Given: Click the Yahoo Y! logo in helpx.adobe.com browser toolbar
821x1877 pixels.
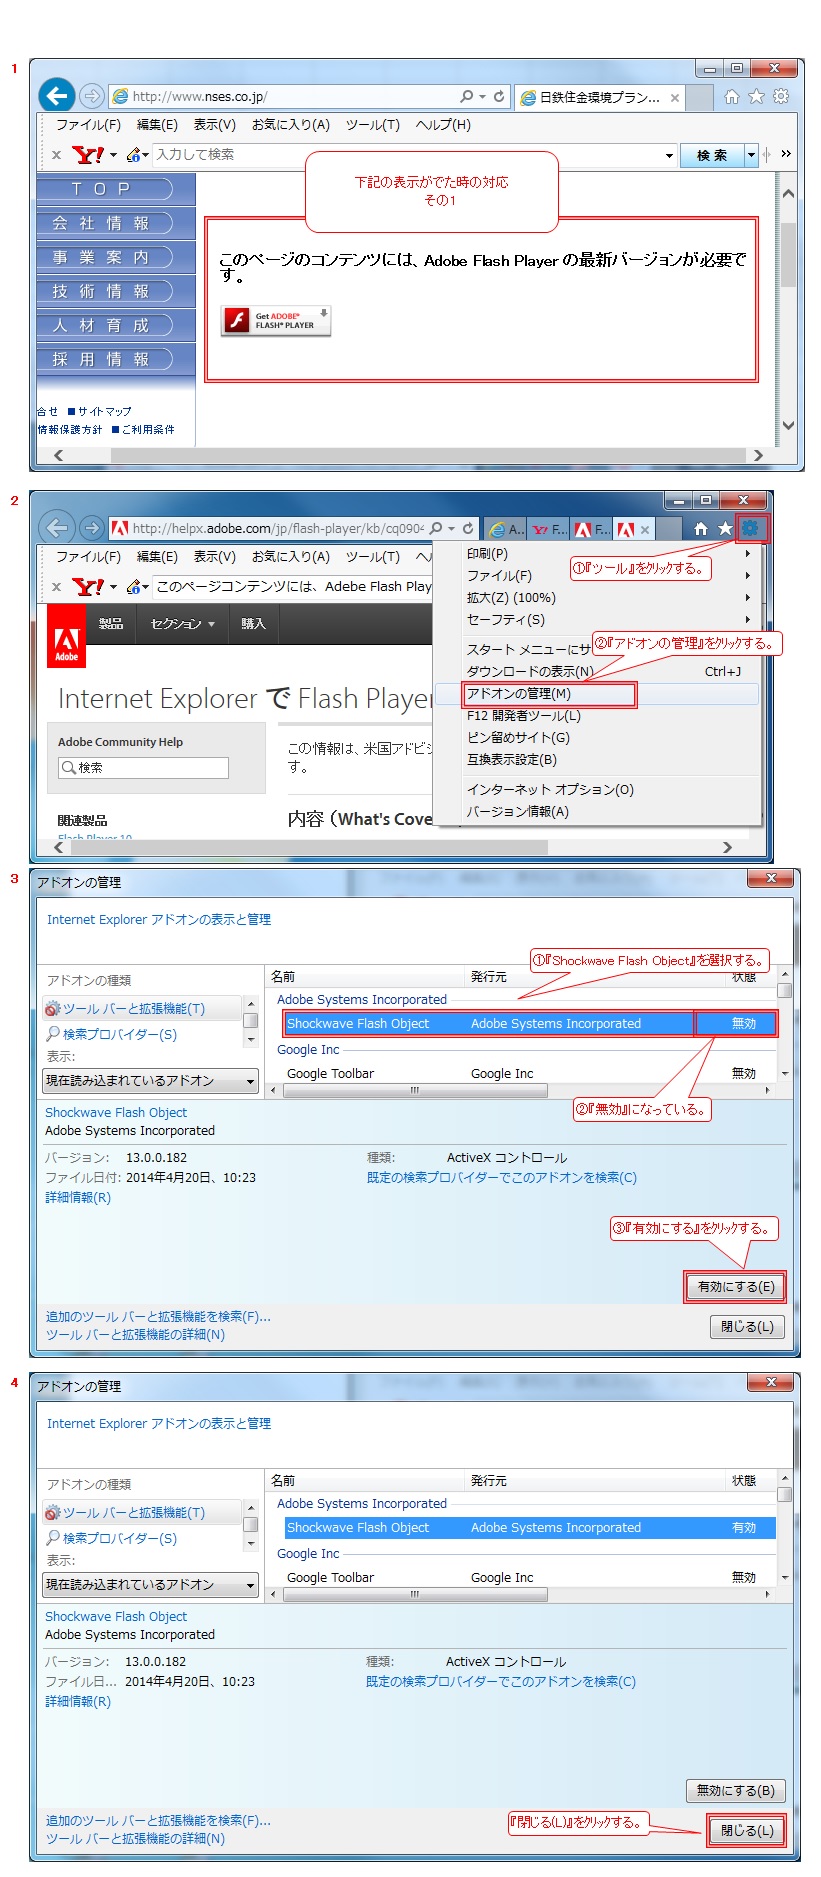Looking at the screenshot, I should [88, 587].
